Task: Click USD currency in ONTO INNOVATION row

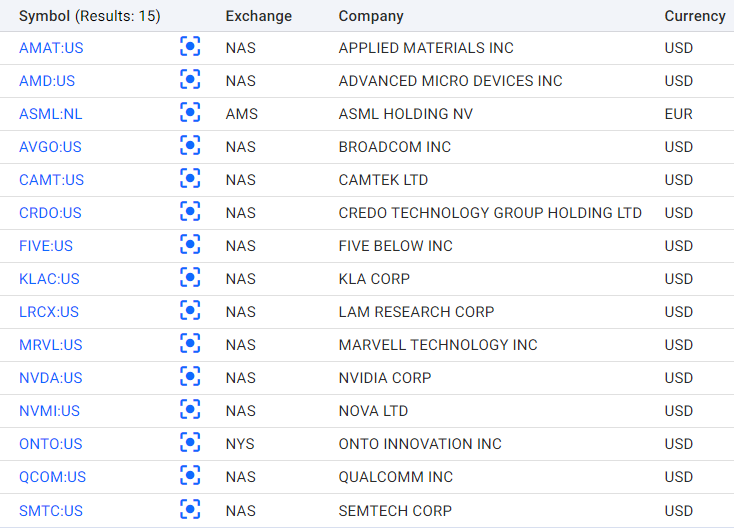Action: (x=679, y=444)
